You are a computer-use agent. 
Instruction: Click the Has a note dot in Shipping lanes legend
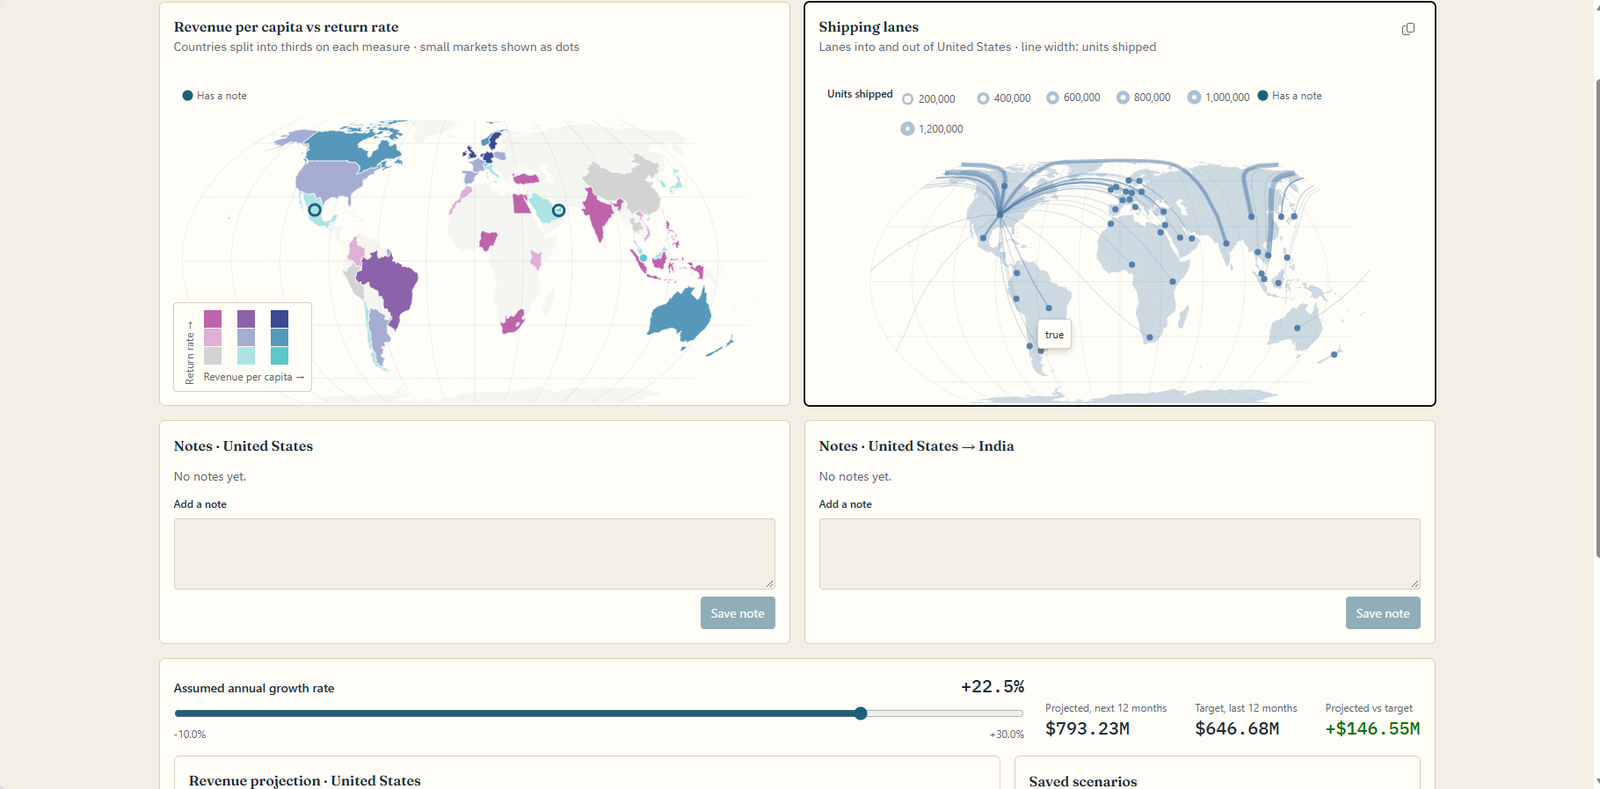1263,96
